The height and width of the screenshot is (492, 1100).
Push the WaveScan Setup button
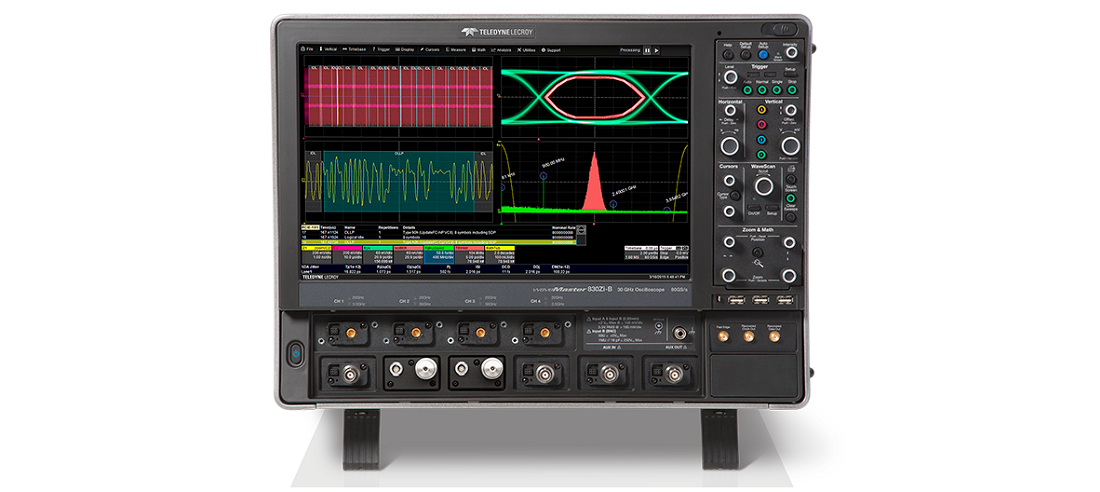pos(772,207)
